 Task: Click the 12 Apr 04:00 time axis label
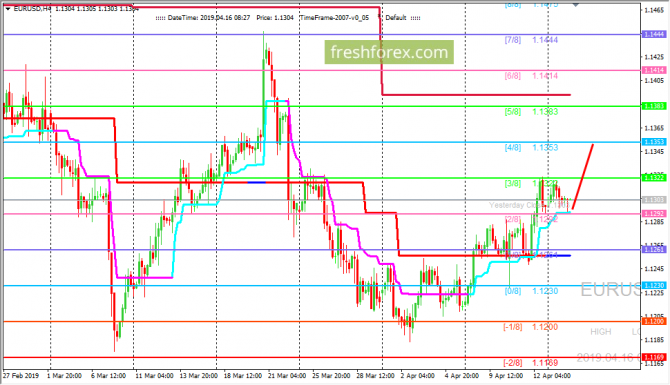(x=552, y=376)
